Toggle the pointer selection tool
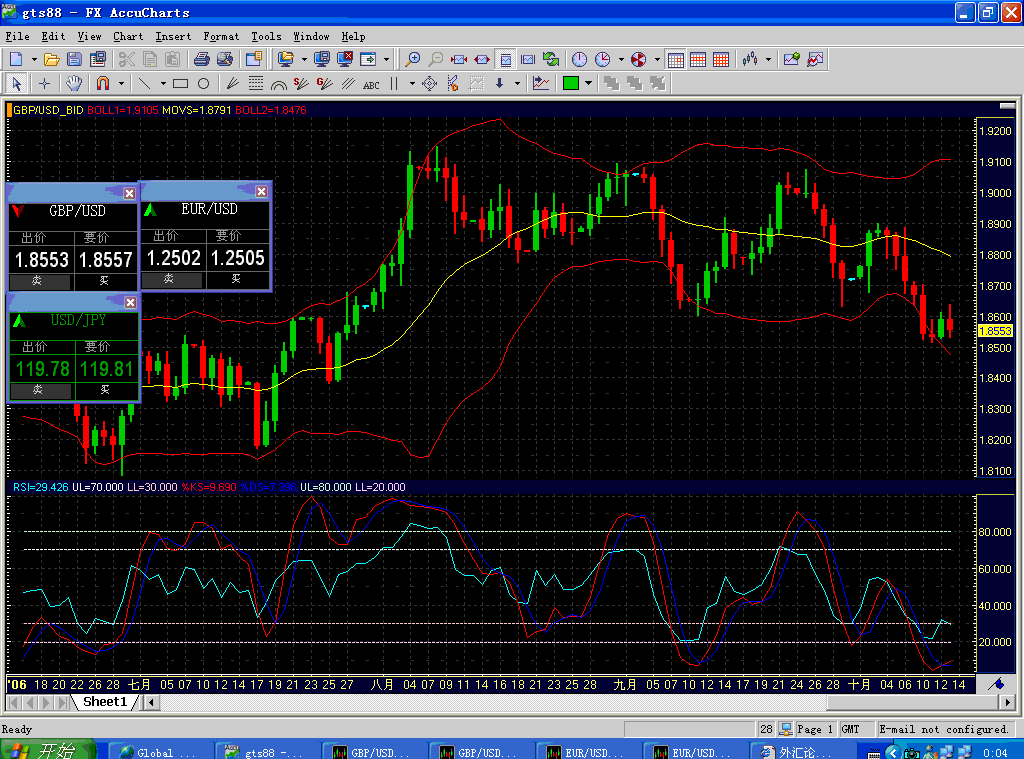 (16, 83)
